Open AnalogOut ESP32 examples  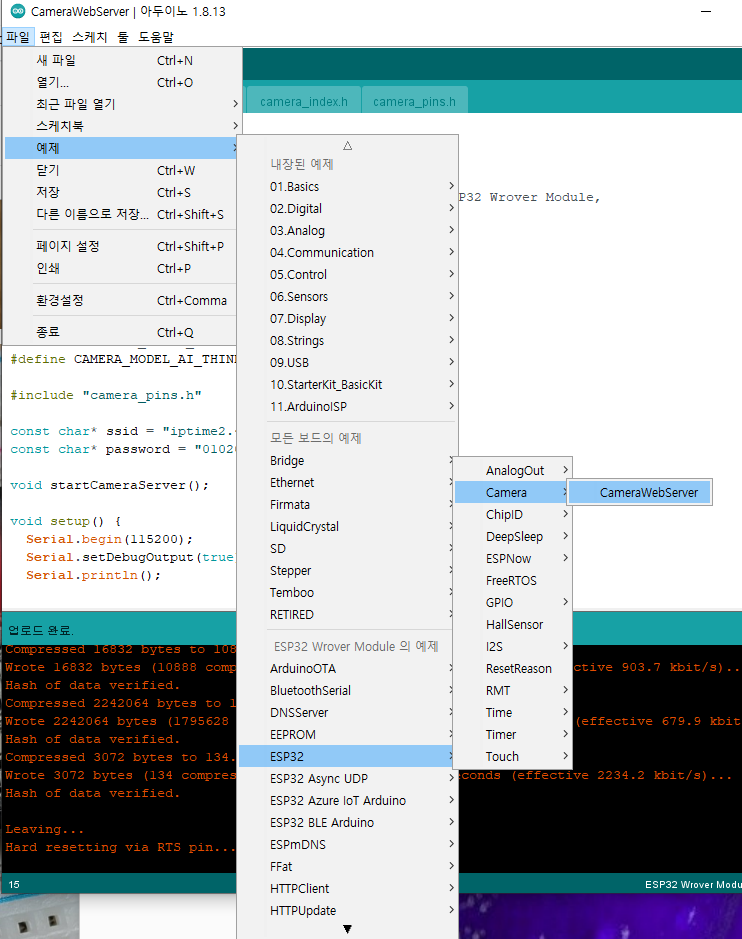coord(513,471)
